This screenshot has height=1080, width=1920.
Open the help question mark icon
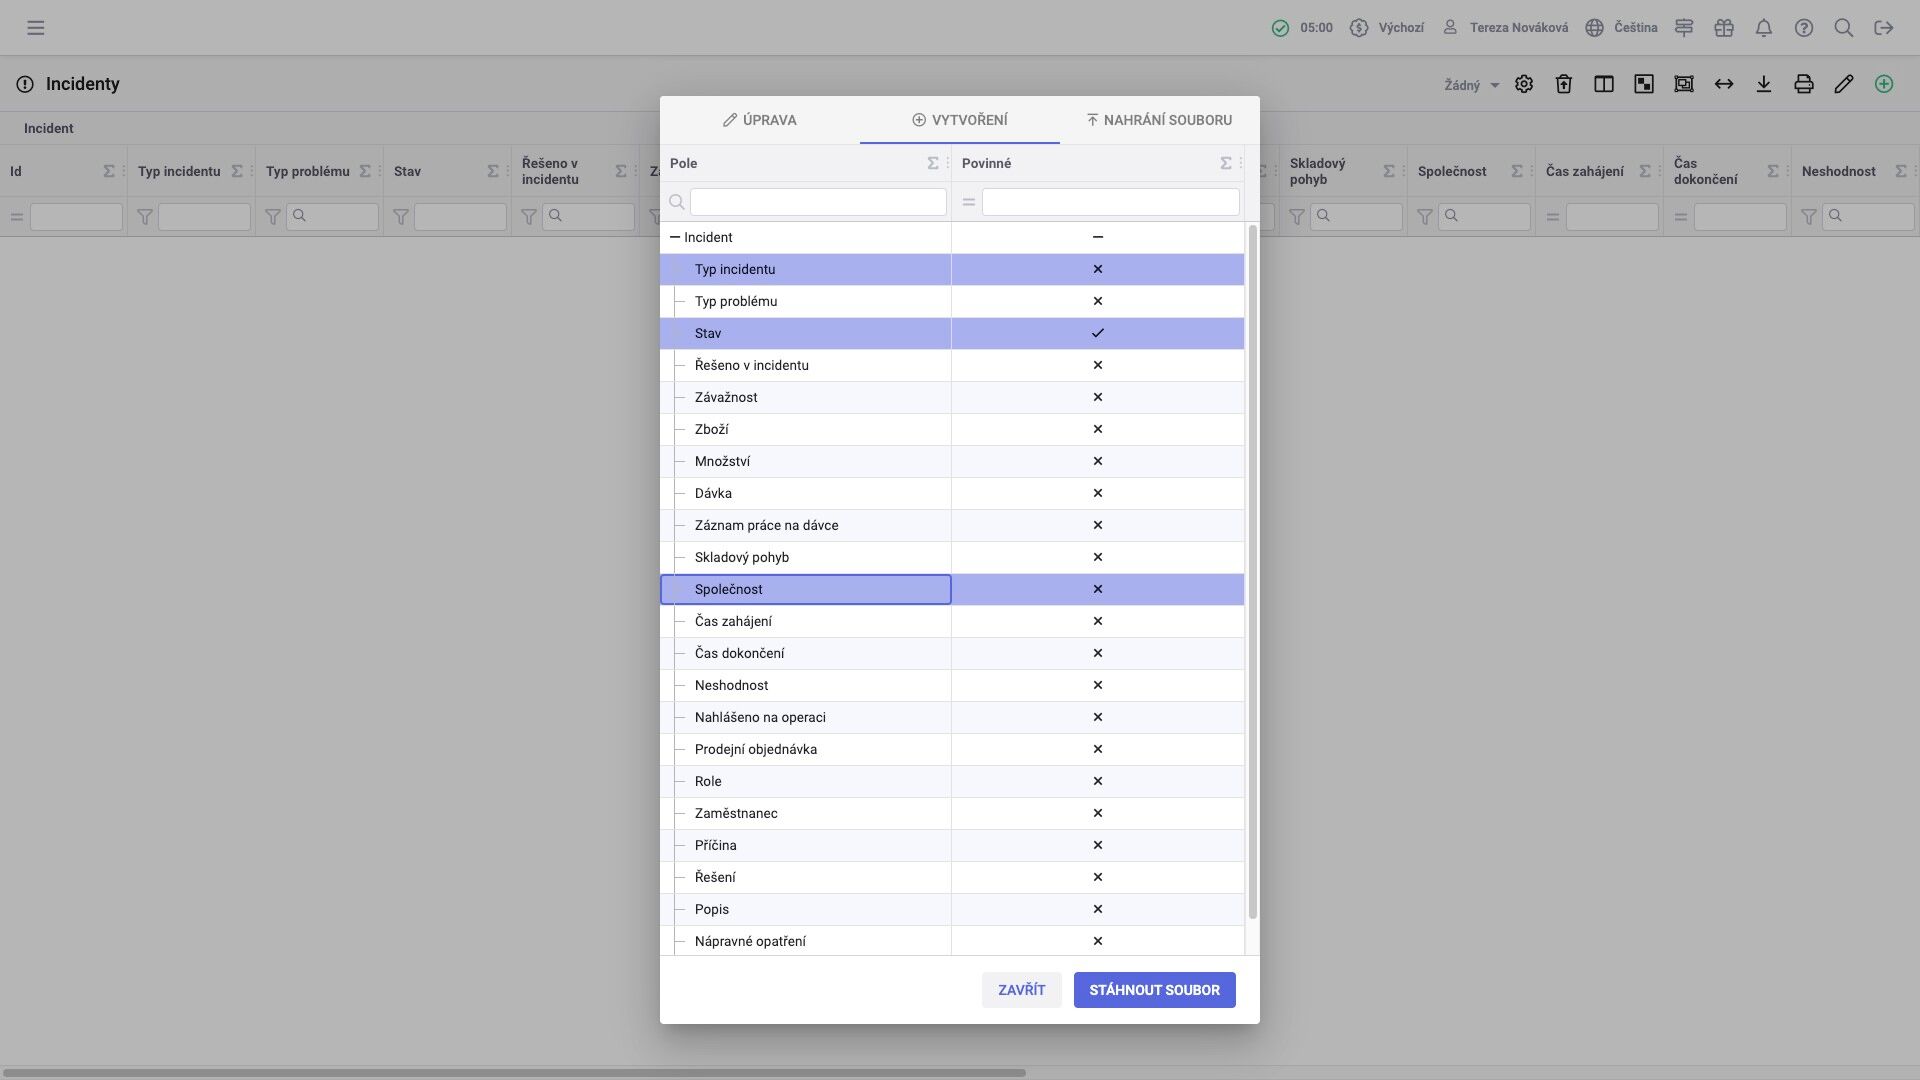coord(1804,28)
